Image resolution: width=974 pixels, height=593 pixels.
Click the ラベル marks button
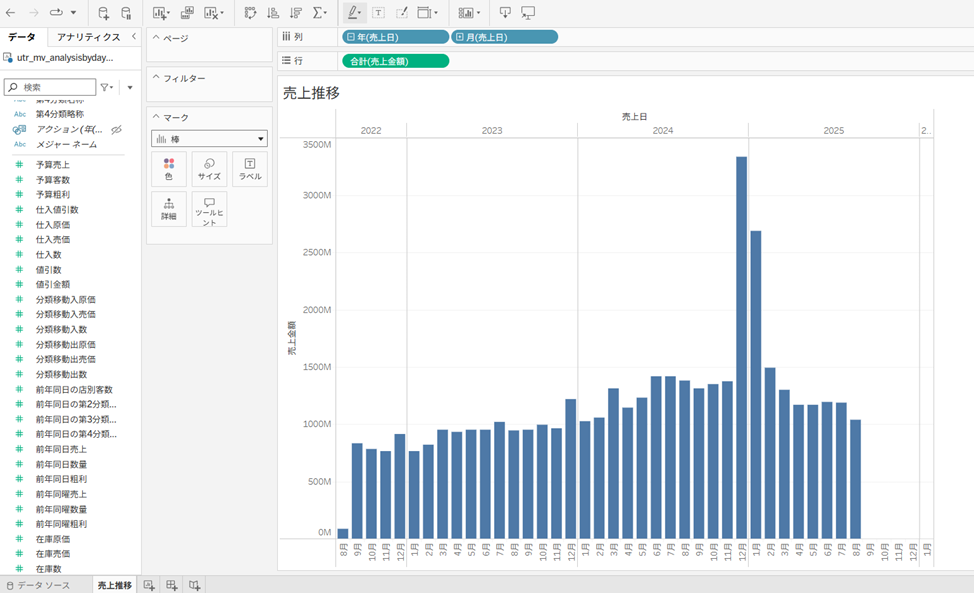pos(250,169)
